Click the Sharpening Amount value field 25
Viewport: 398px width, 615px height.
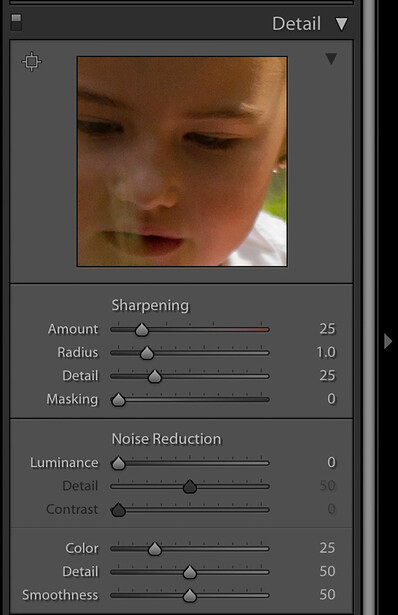click(327, 329)
